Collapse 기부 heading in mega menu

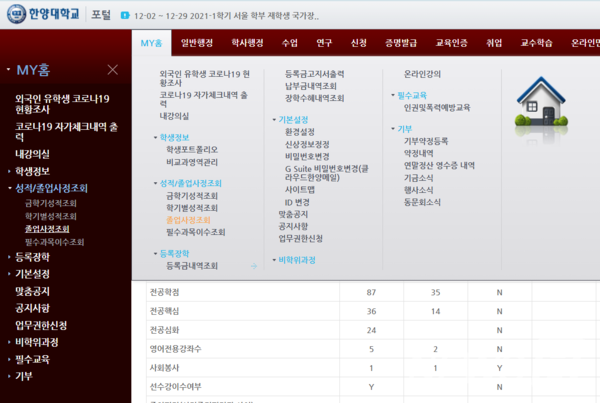point(404,129)
